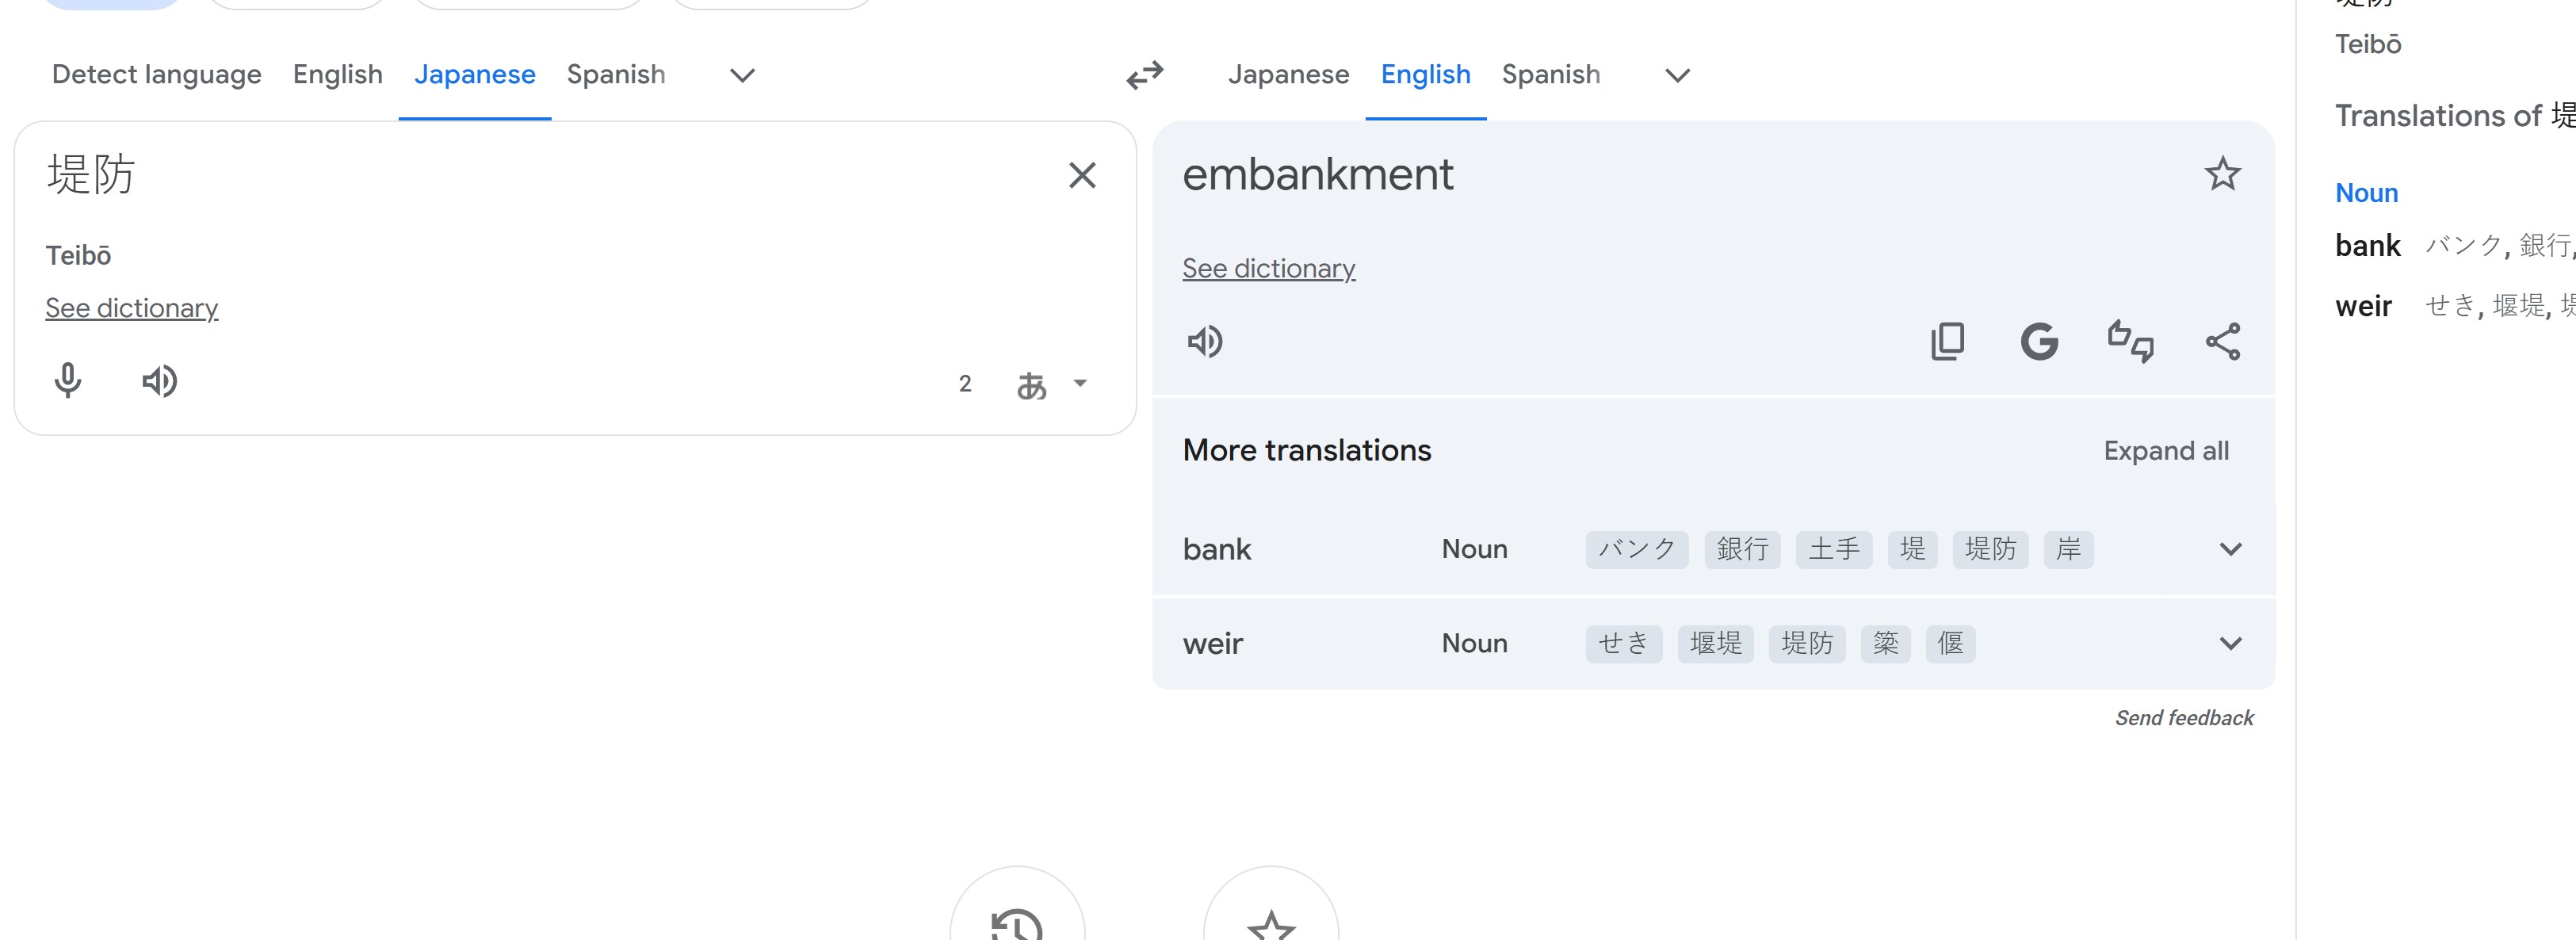Viewport: 2576px width, 940px height.
Task: Rate this translation with thumbs icon
Action: tap(2130, 342)
